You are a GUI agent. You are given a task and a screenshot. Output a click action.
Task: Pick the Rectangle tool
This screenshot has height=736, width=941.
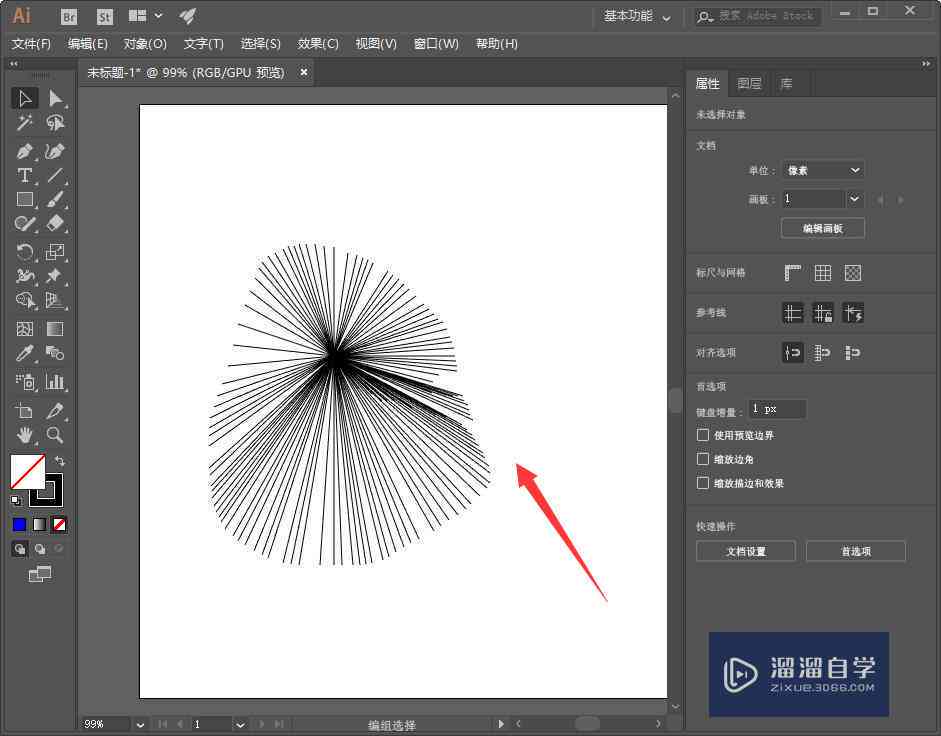[25, 199]
